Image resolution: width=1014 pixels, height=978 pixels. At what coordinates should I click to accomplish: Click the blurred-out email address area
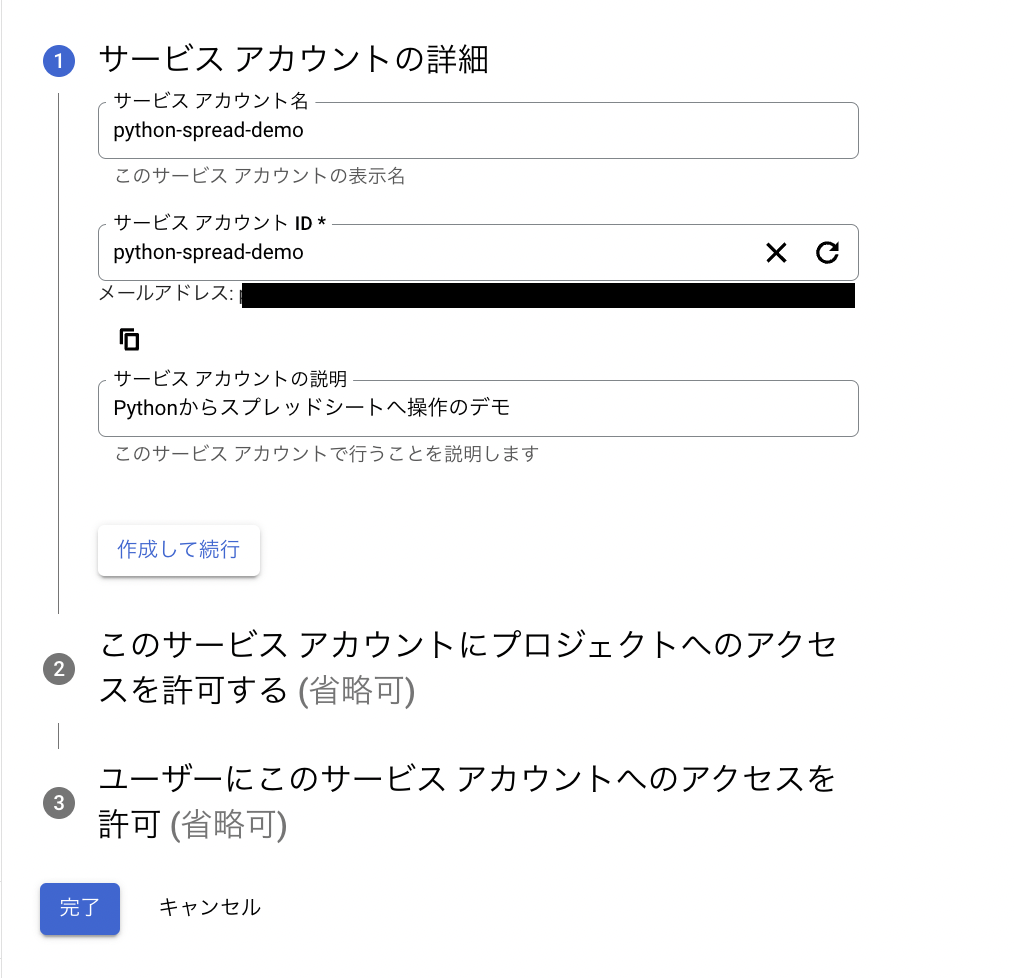coord(548,295)
